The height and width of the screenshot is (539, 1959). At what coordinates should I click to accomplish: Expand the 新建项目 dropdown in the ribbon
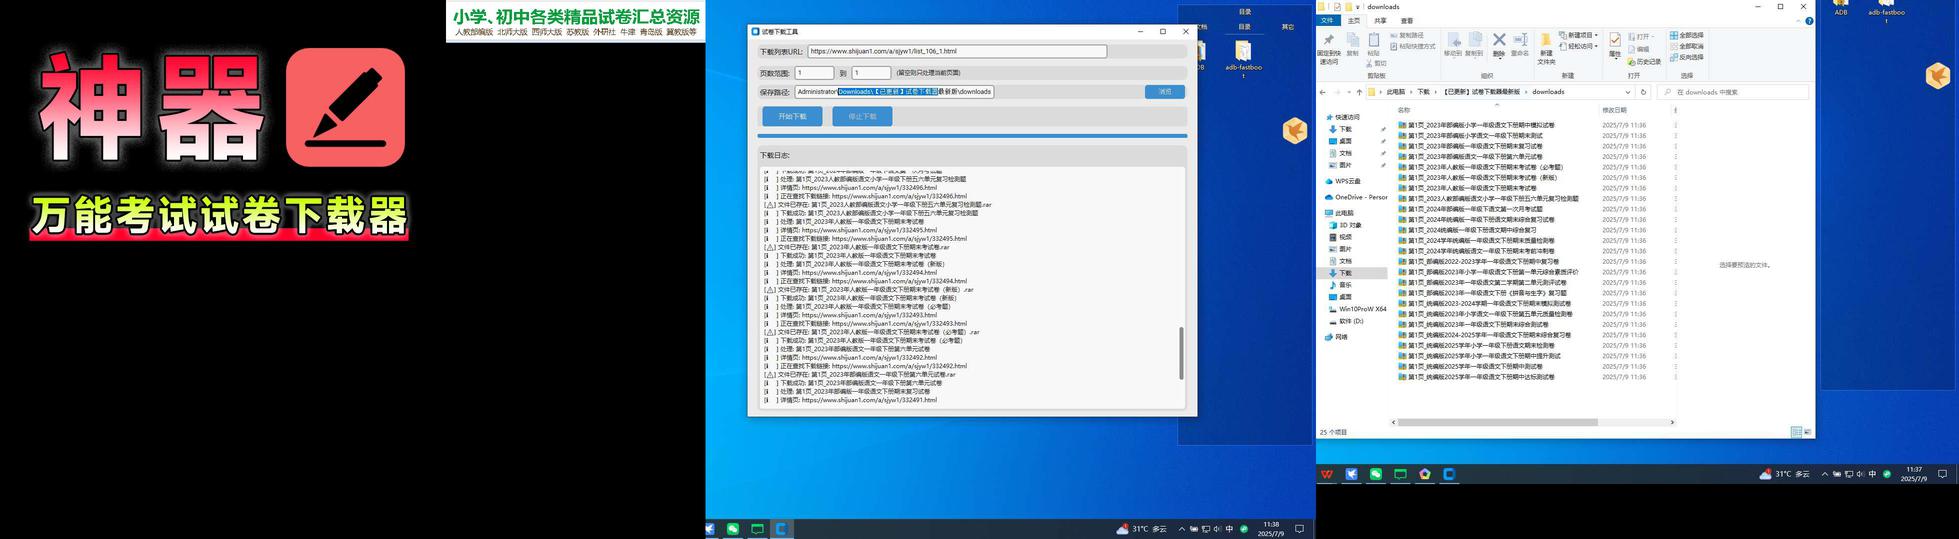1594,35
